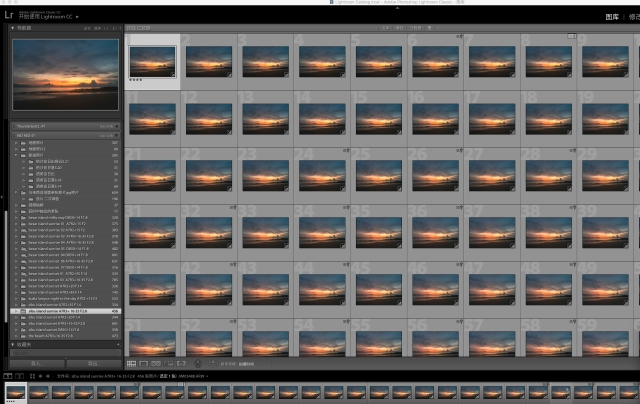Toggle the library filter lock icon

pos(572,35)
